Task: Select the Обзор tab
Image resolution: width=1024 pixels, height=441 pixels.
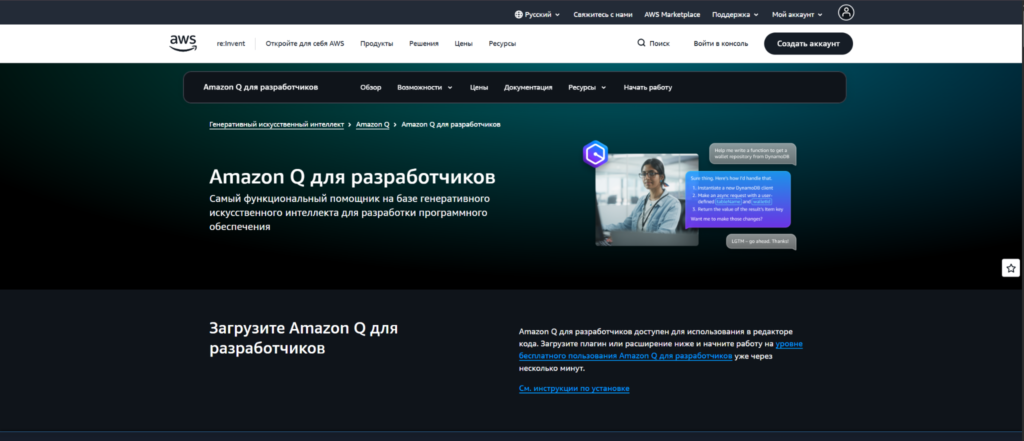Action: tap(370, 87)
